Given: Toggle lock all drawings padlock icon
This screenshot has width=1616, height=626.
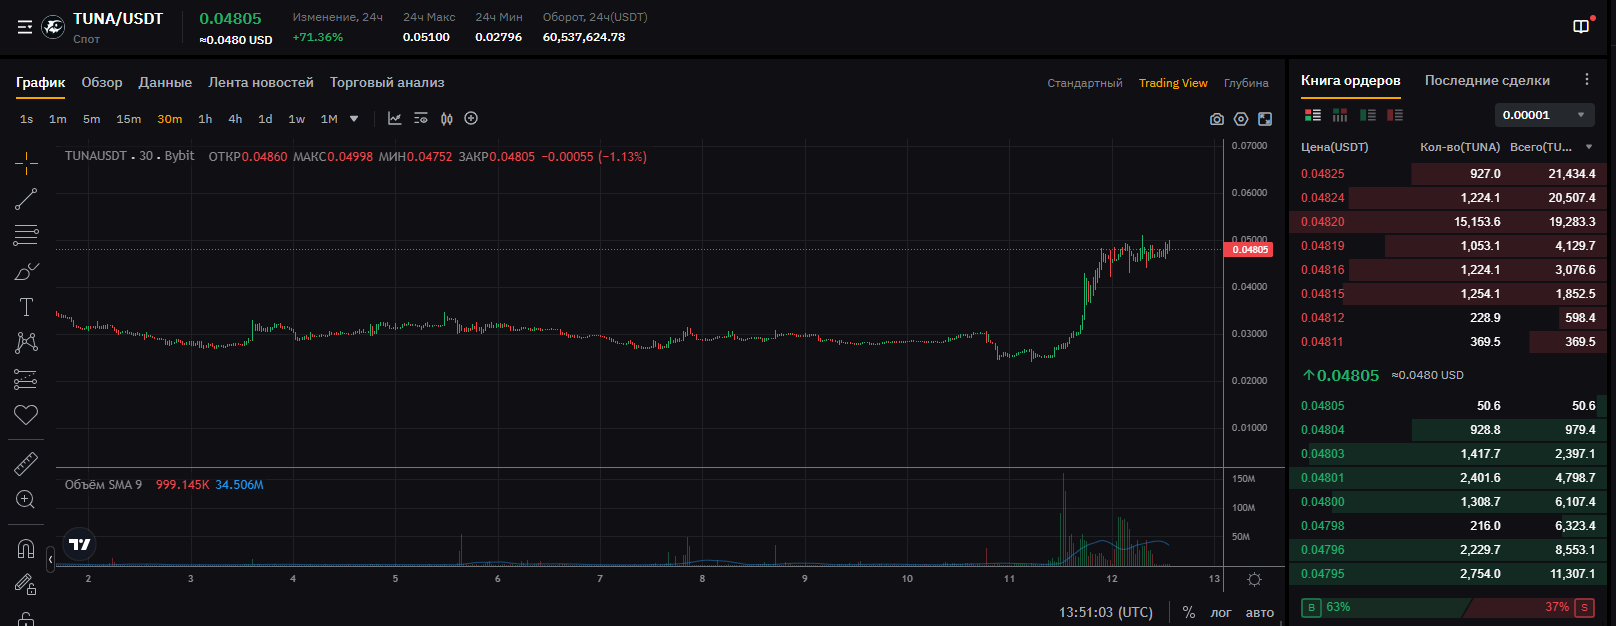Looking at the screenshot, I should pos(26,619).
